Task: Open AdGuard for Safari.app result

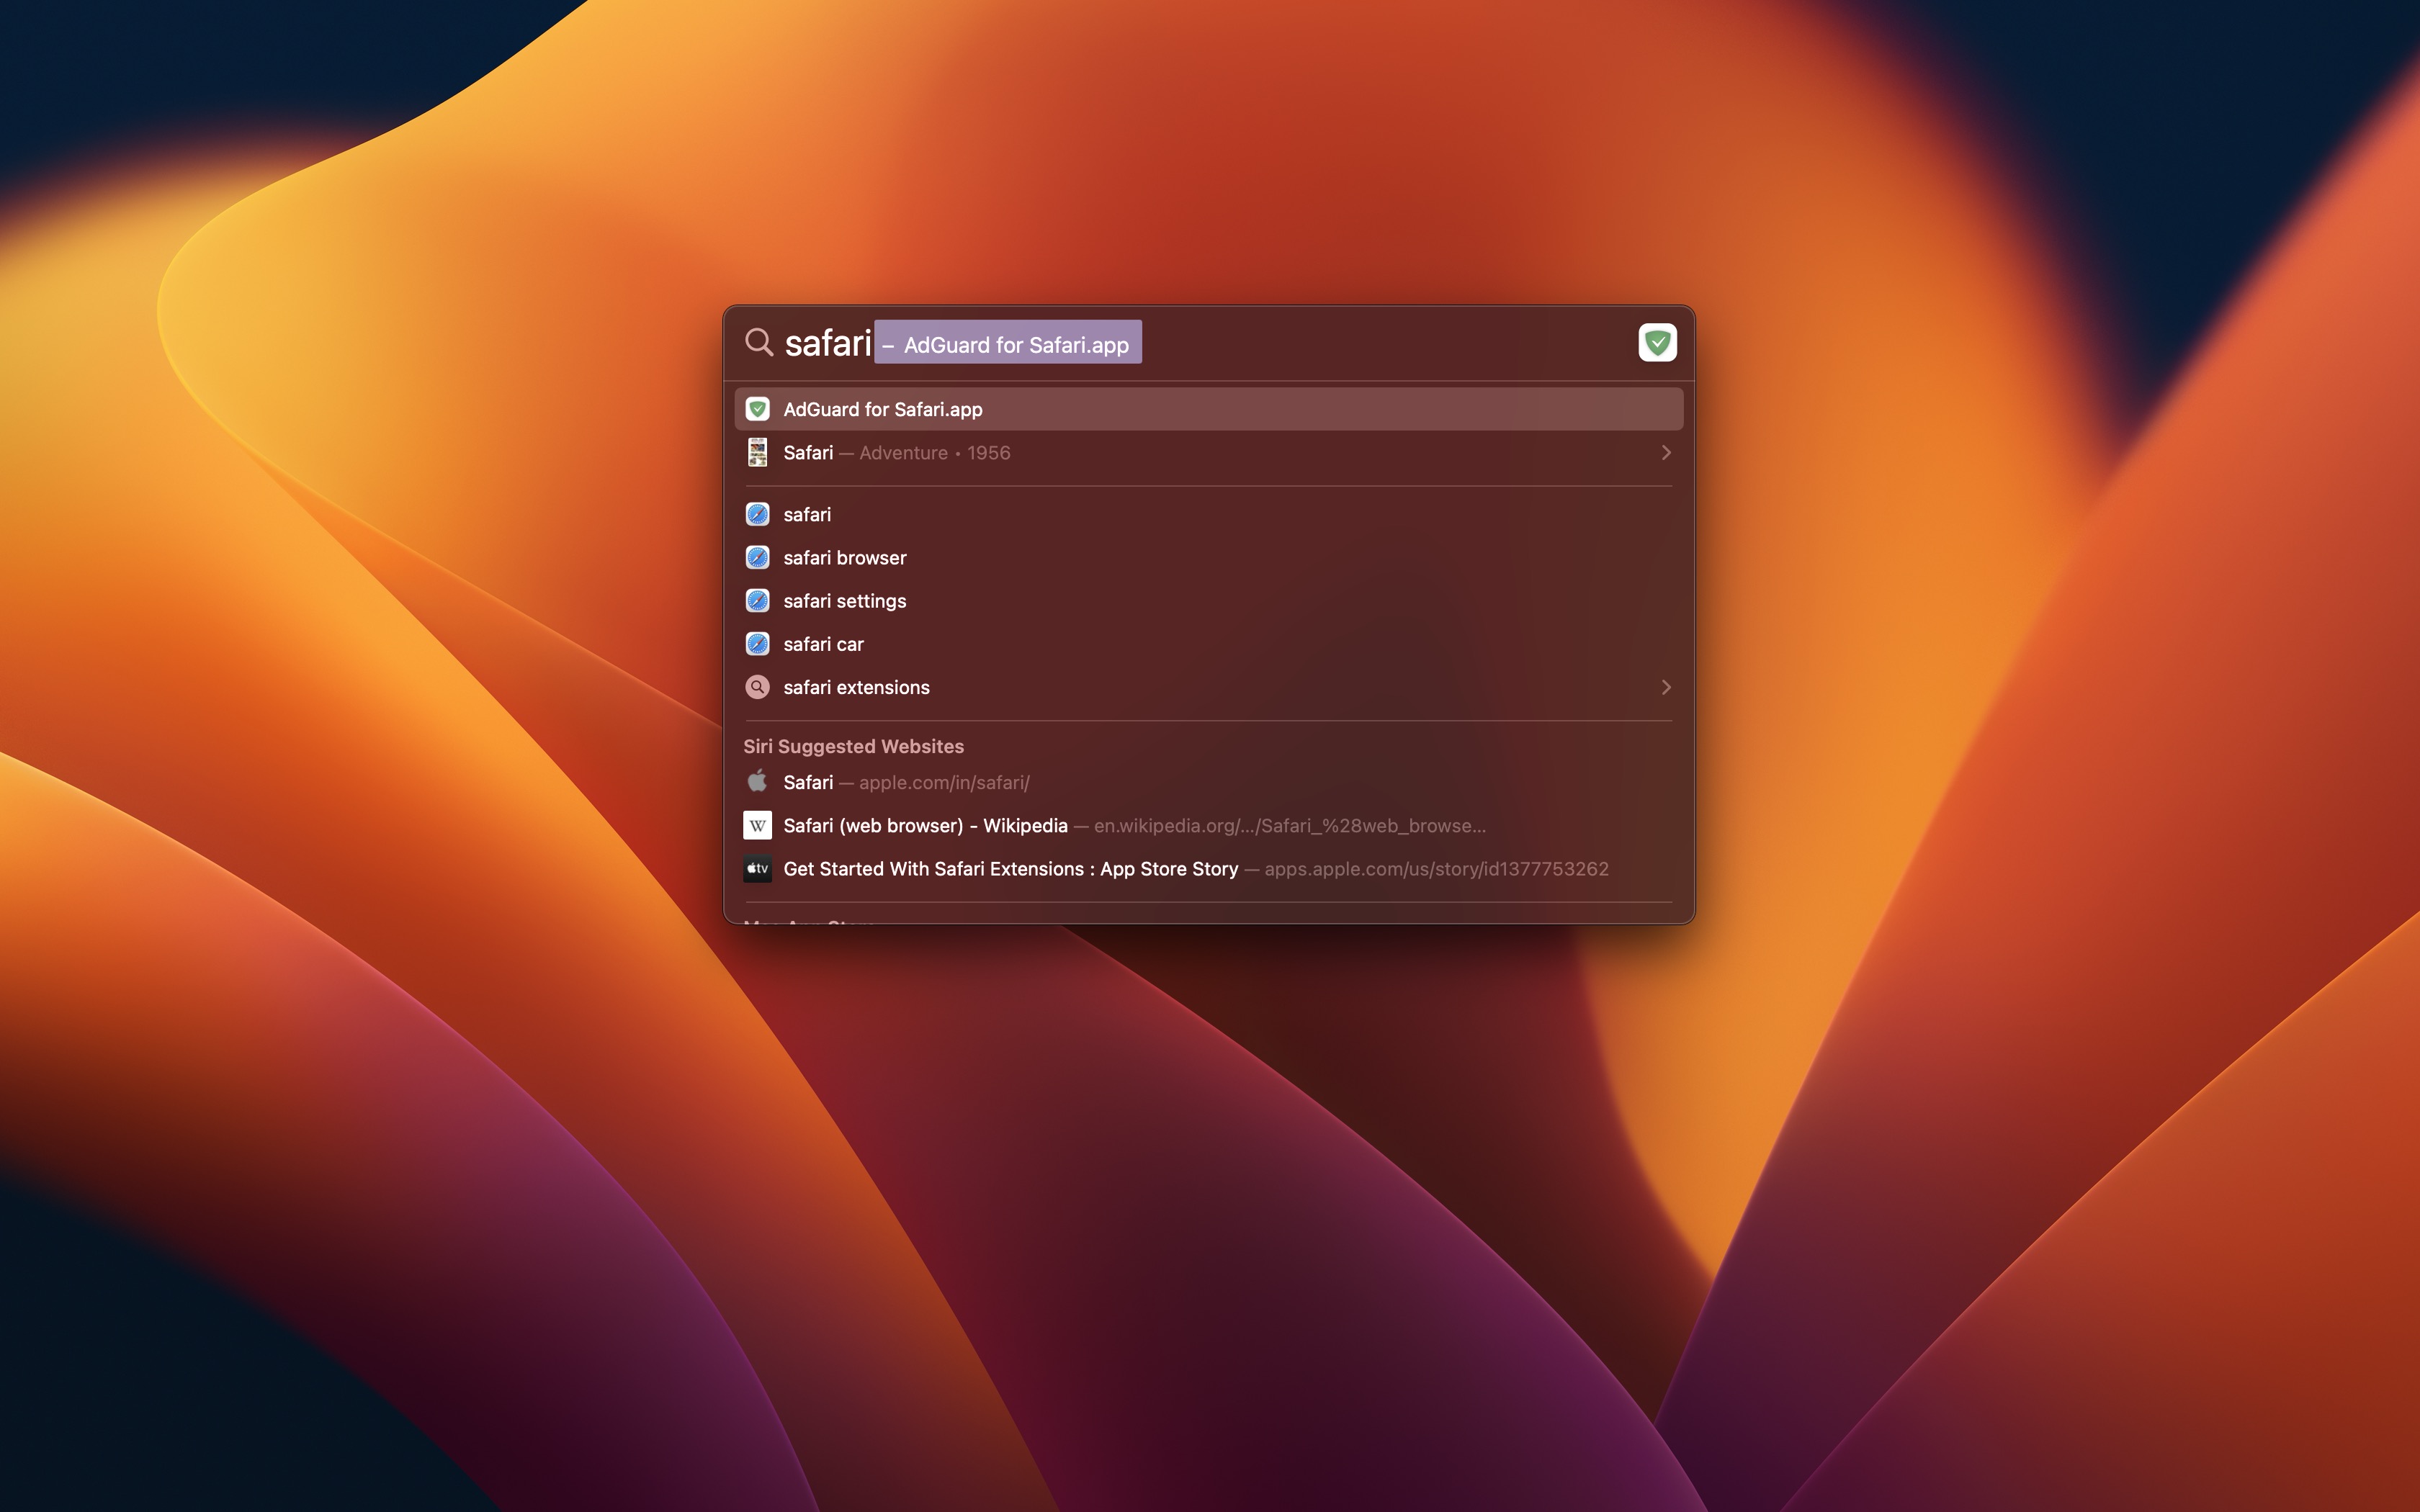Action: click(883, 409)
